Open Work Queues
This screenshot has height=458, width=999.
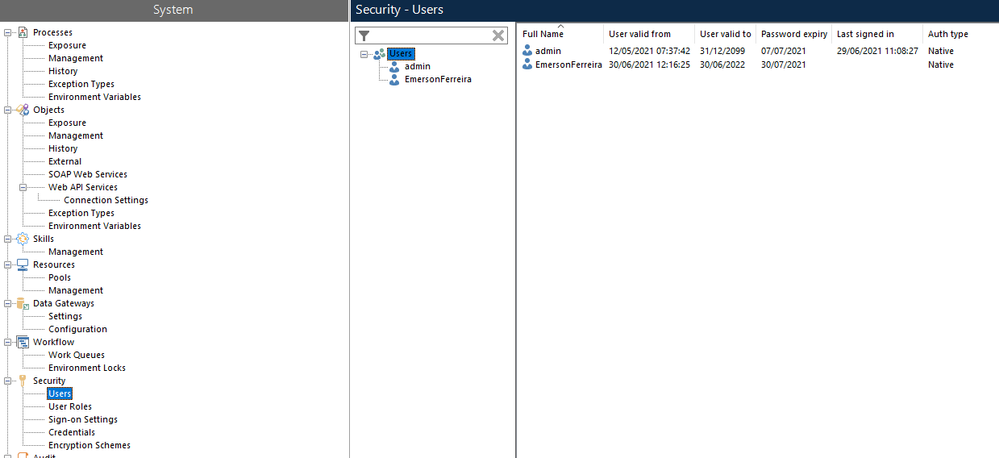point(76,355)
